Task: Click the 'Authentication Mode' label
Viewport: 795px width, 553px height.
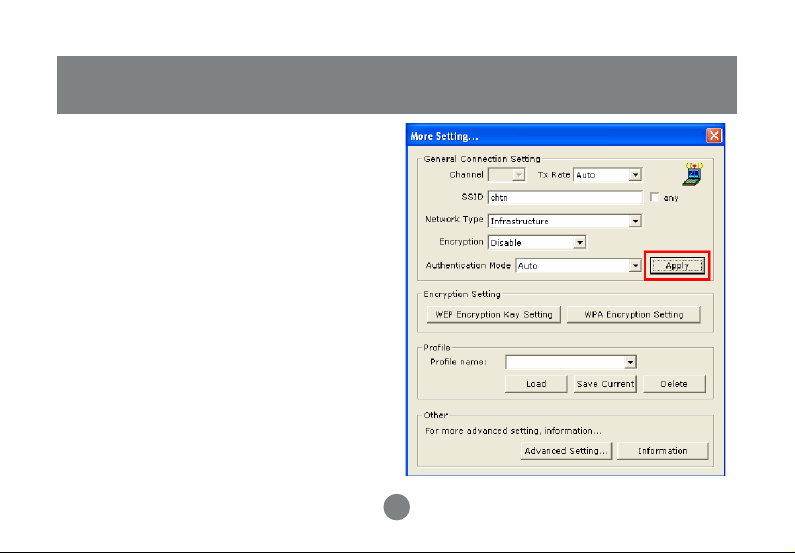Action: 468,265
